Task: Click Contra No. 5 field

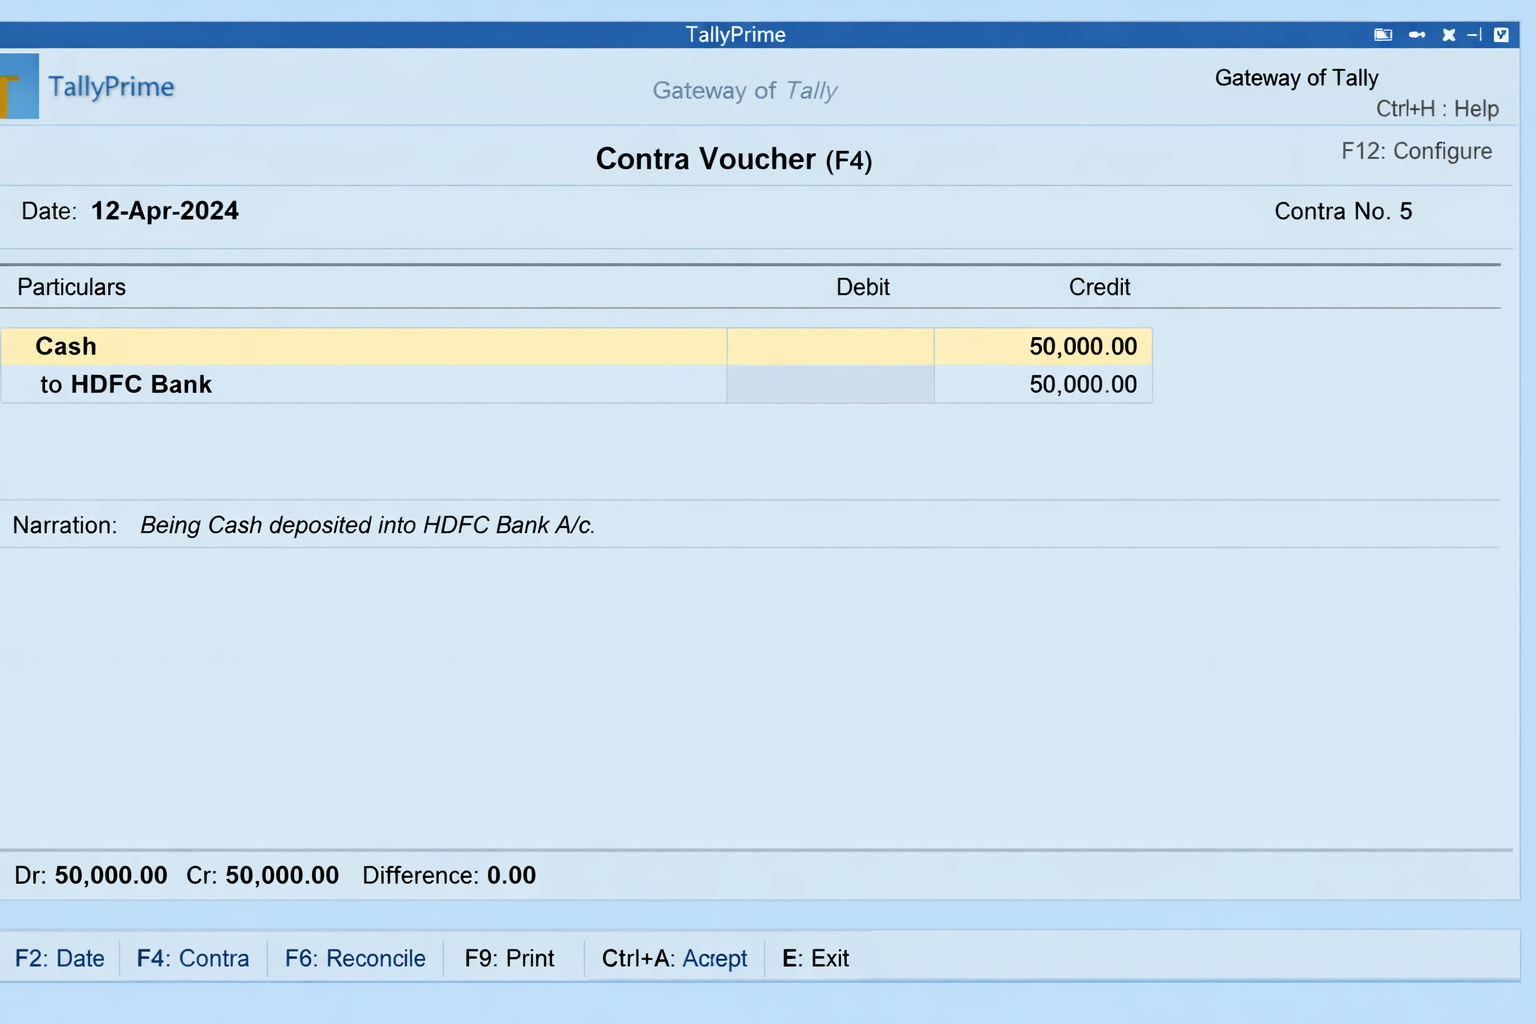Action: 1343,211
